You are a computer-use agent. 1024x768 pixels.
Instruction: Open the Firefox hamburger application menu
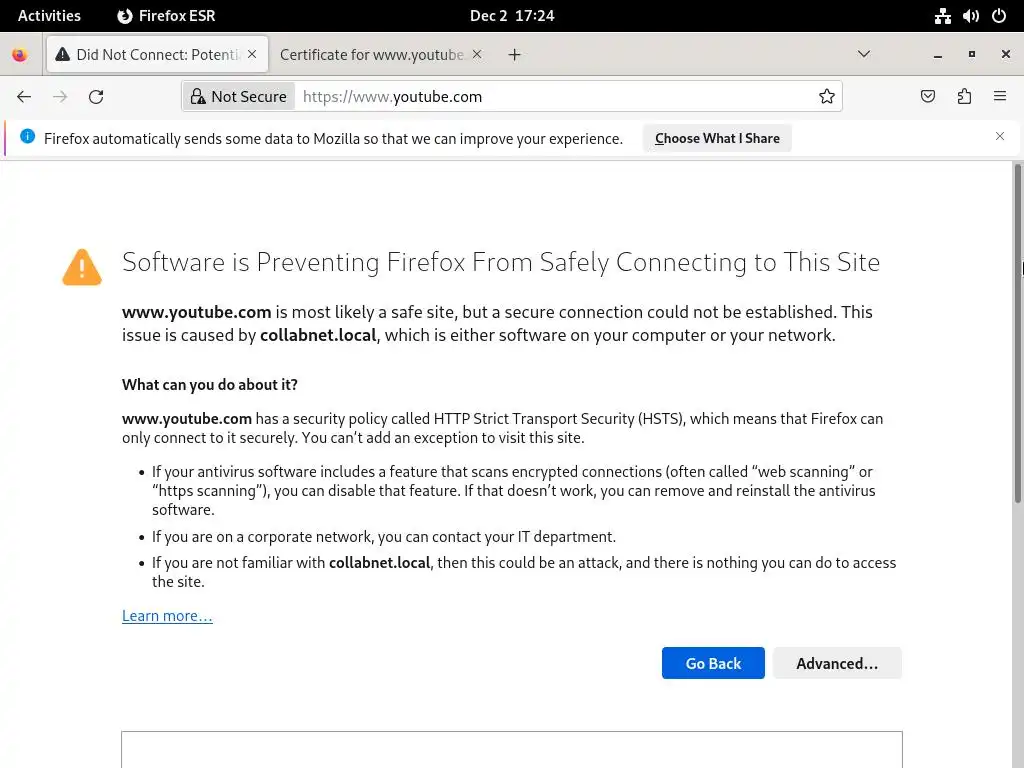pyautogui.click(x=1000, y=97)
